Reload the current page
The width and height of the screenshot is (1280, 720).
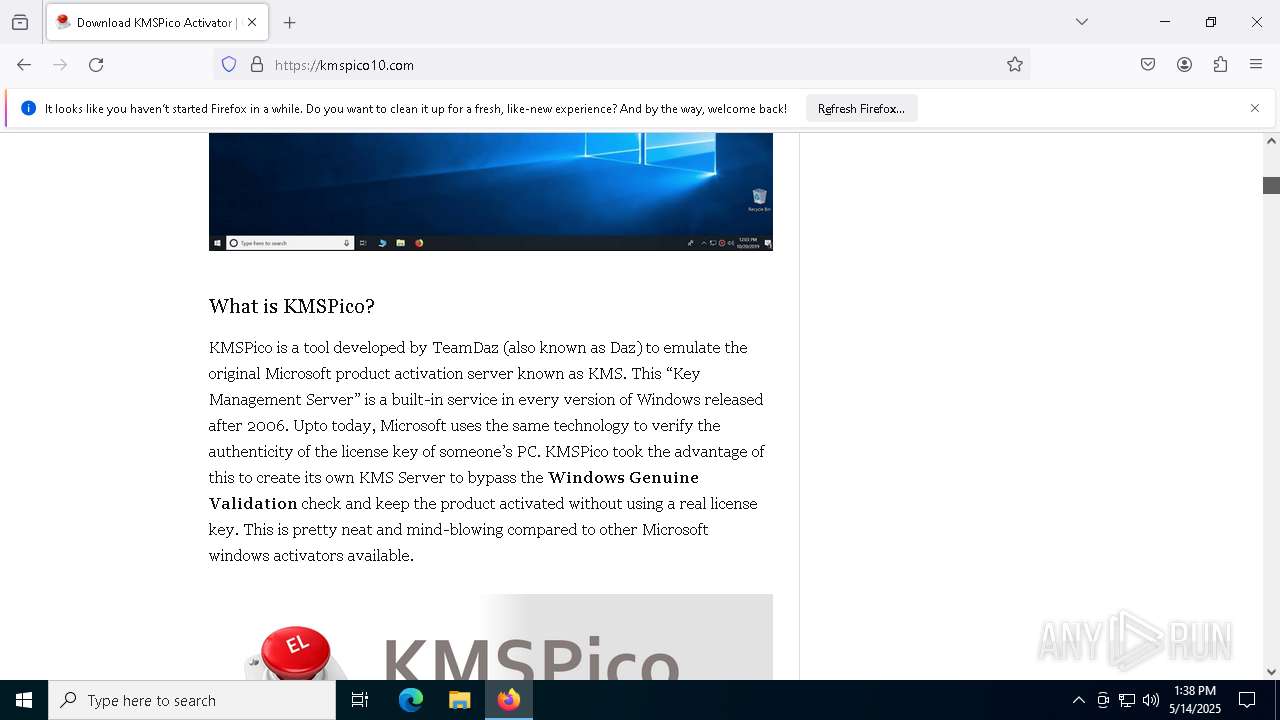coord(96,64)
